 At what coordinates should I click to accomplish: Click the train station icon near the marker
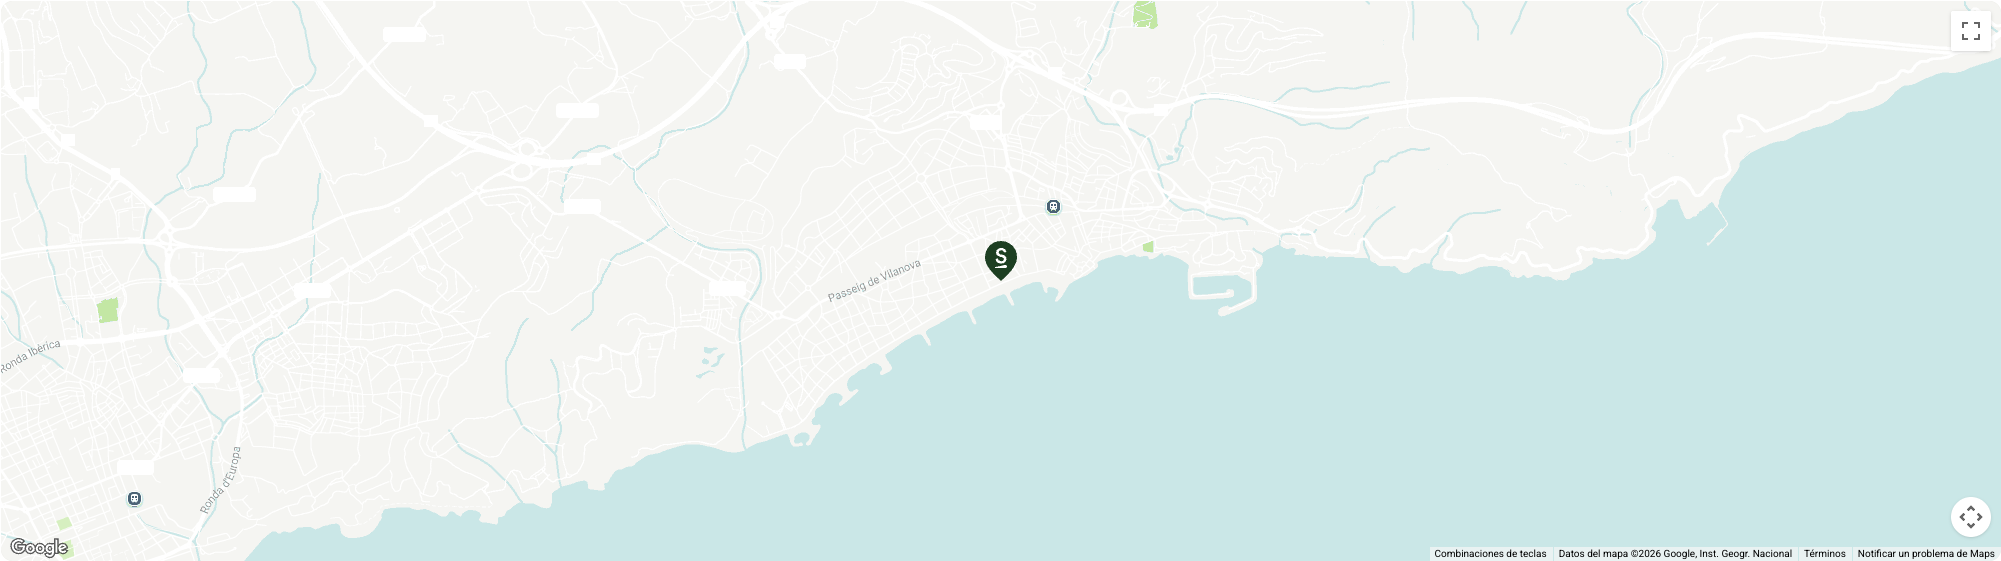tap(1053, 207)
